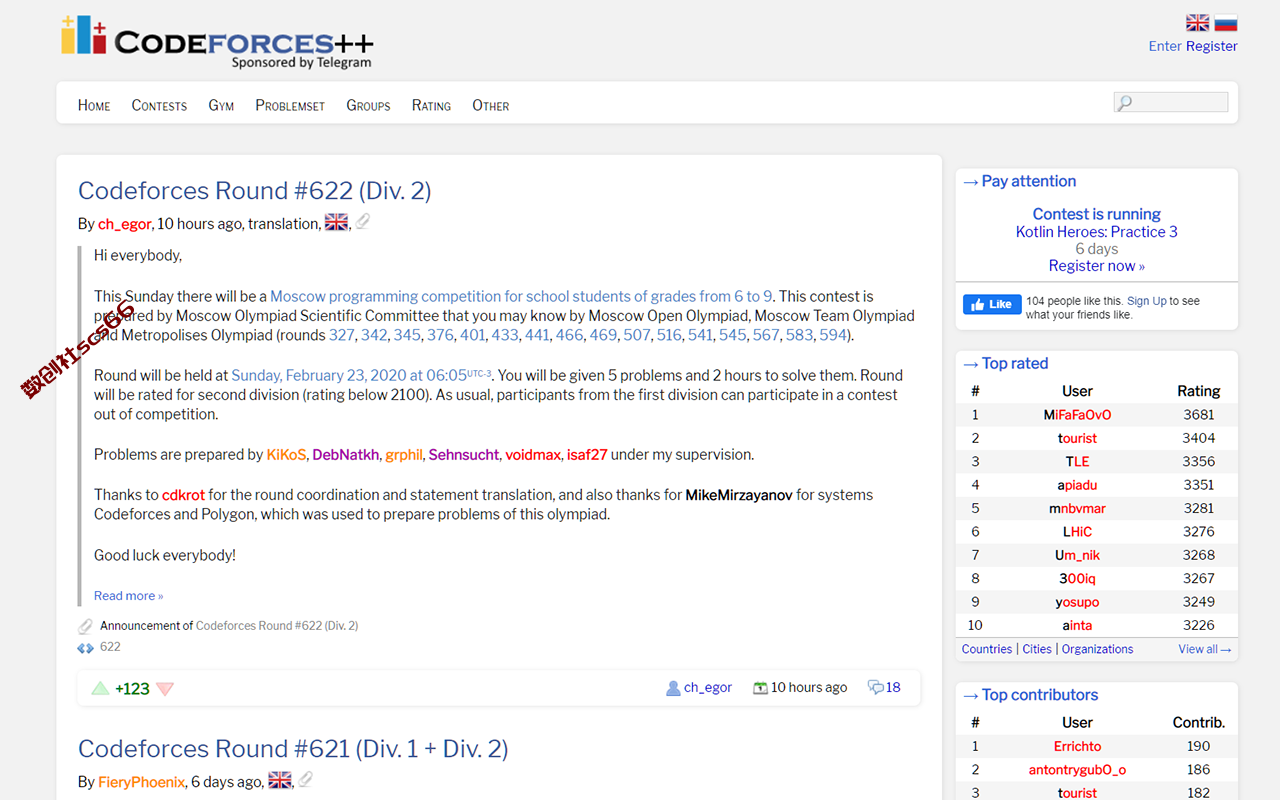Open TLE profile in Top rated

click(1077, 462)
